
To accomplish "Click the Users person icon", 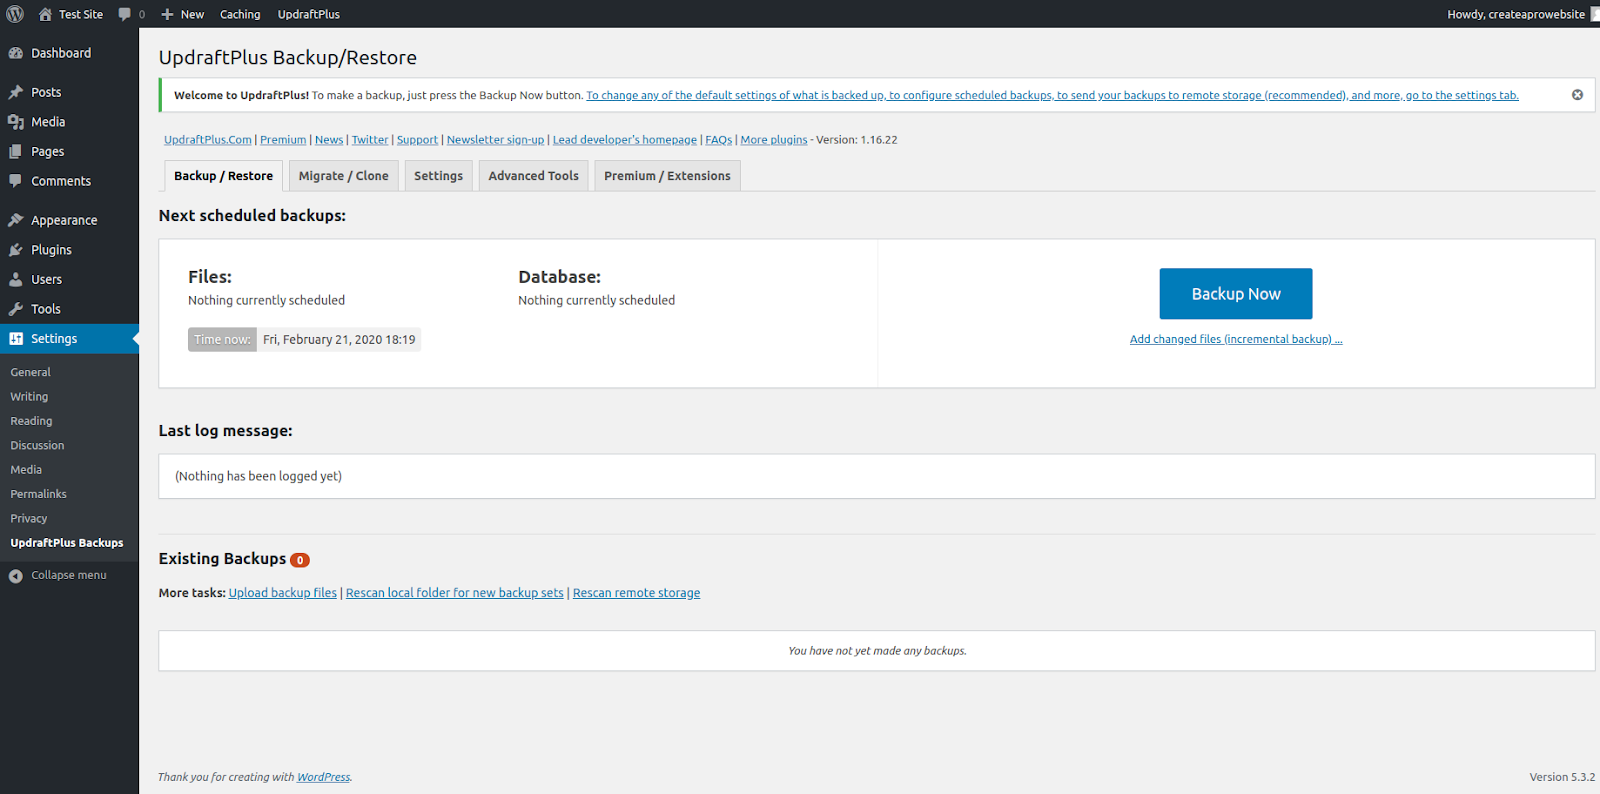I will coord(16,280).
